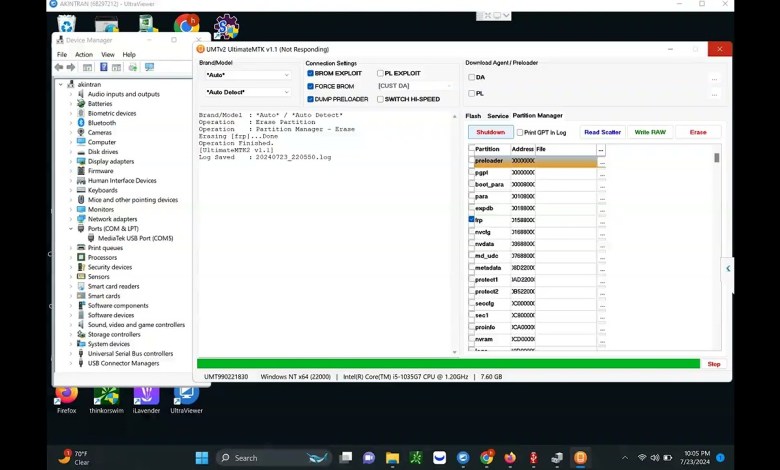Viewport: 780px width, 470px height.
Task: Click the green progress bar
Action: coord(448,364)
